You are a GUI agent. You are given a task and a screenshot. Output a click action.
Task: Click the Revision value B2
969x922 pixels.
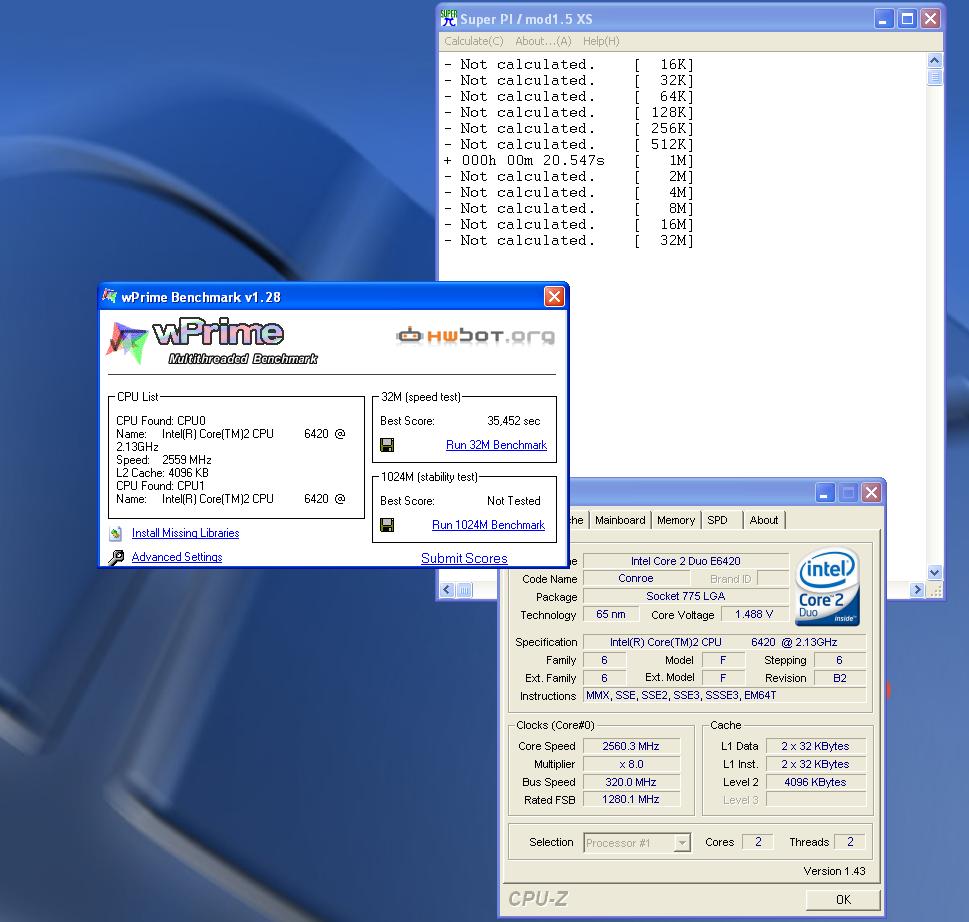[840, 678]
